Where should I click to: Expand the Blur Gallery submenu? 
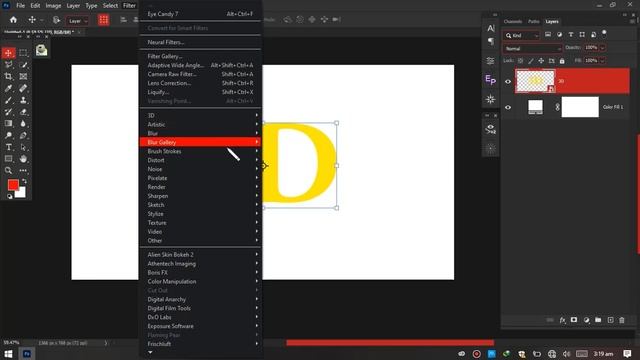coord(200,142)
